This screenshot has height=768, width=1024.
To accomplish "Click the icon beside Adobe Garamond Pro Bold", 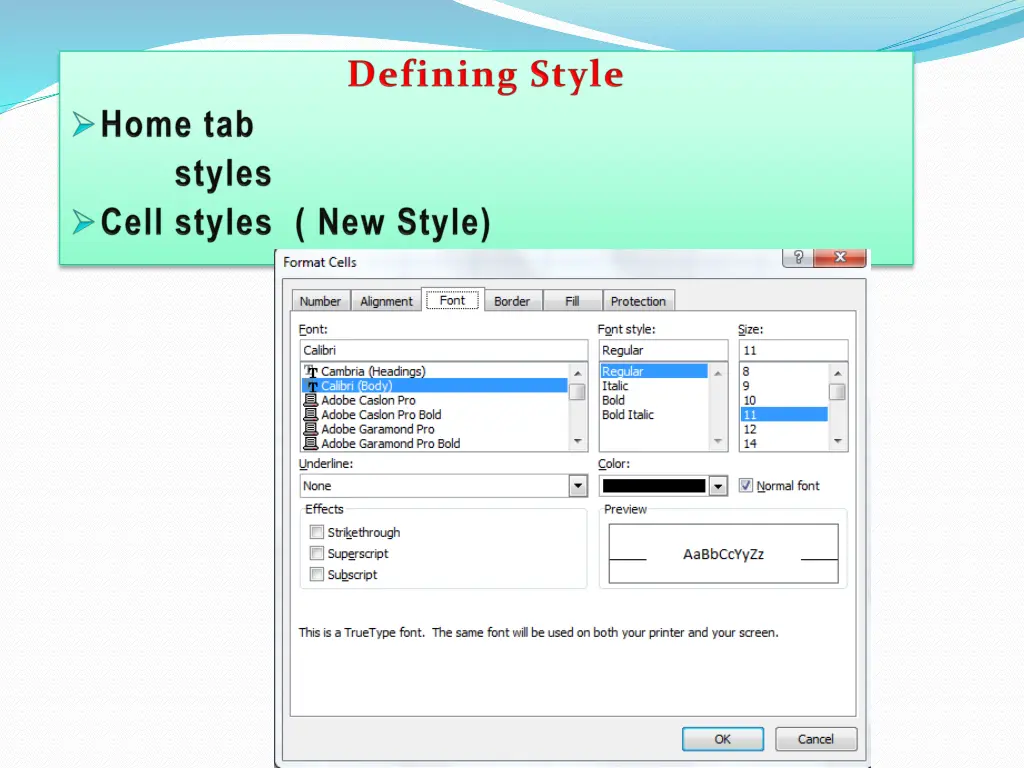I will (x=311, y=443).
